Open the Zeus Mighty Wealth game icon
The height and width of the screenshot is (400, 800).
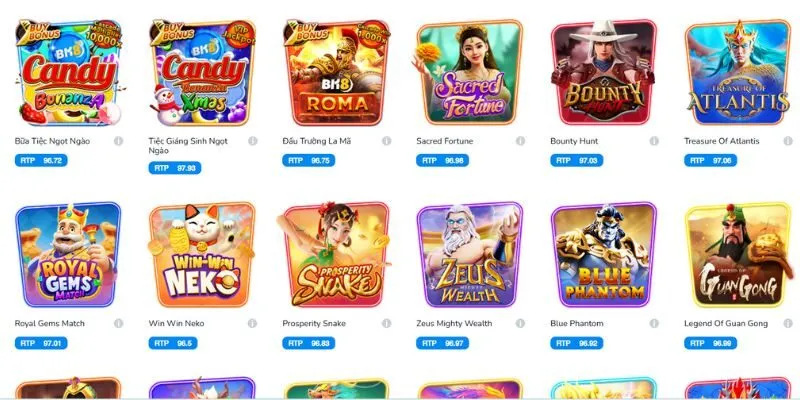coord(470,255)
